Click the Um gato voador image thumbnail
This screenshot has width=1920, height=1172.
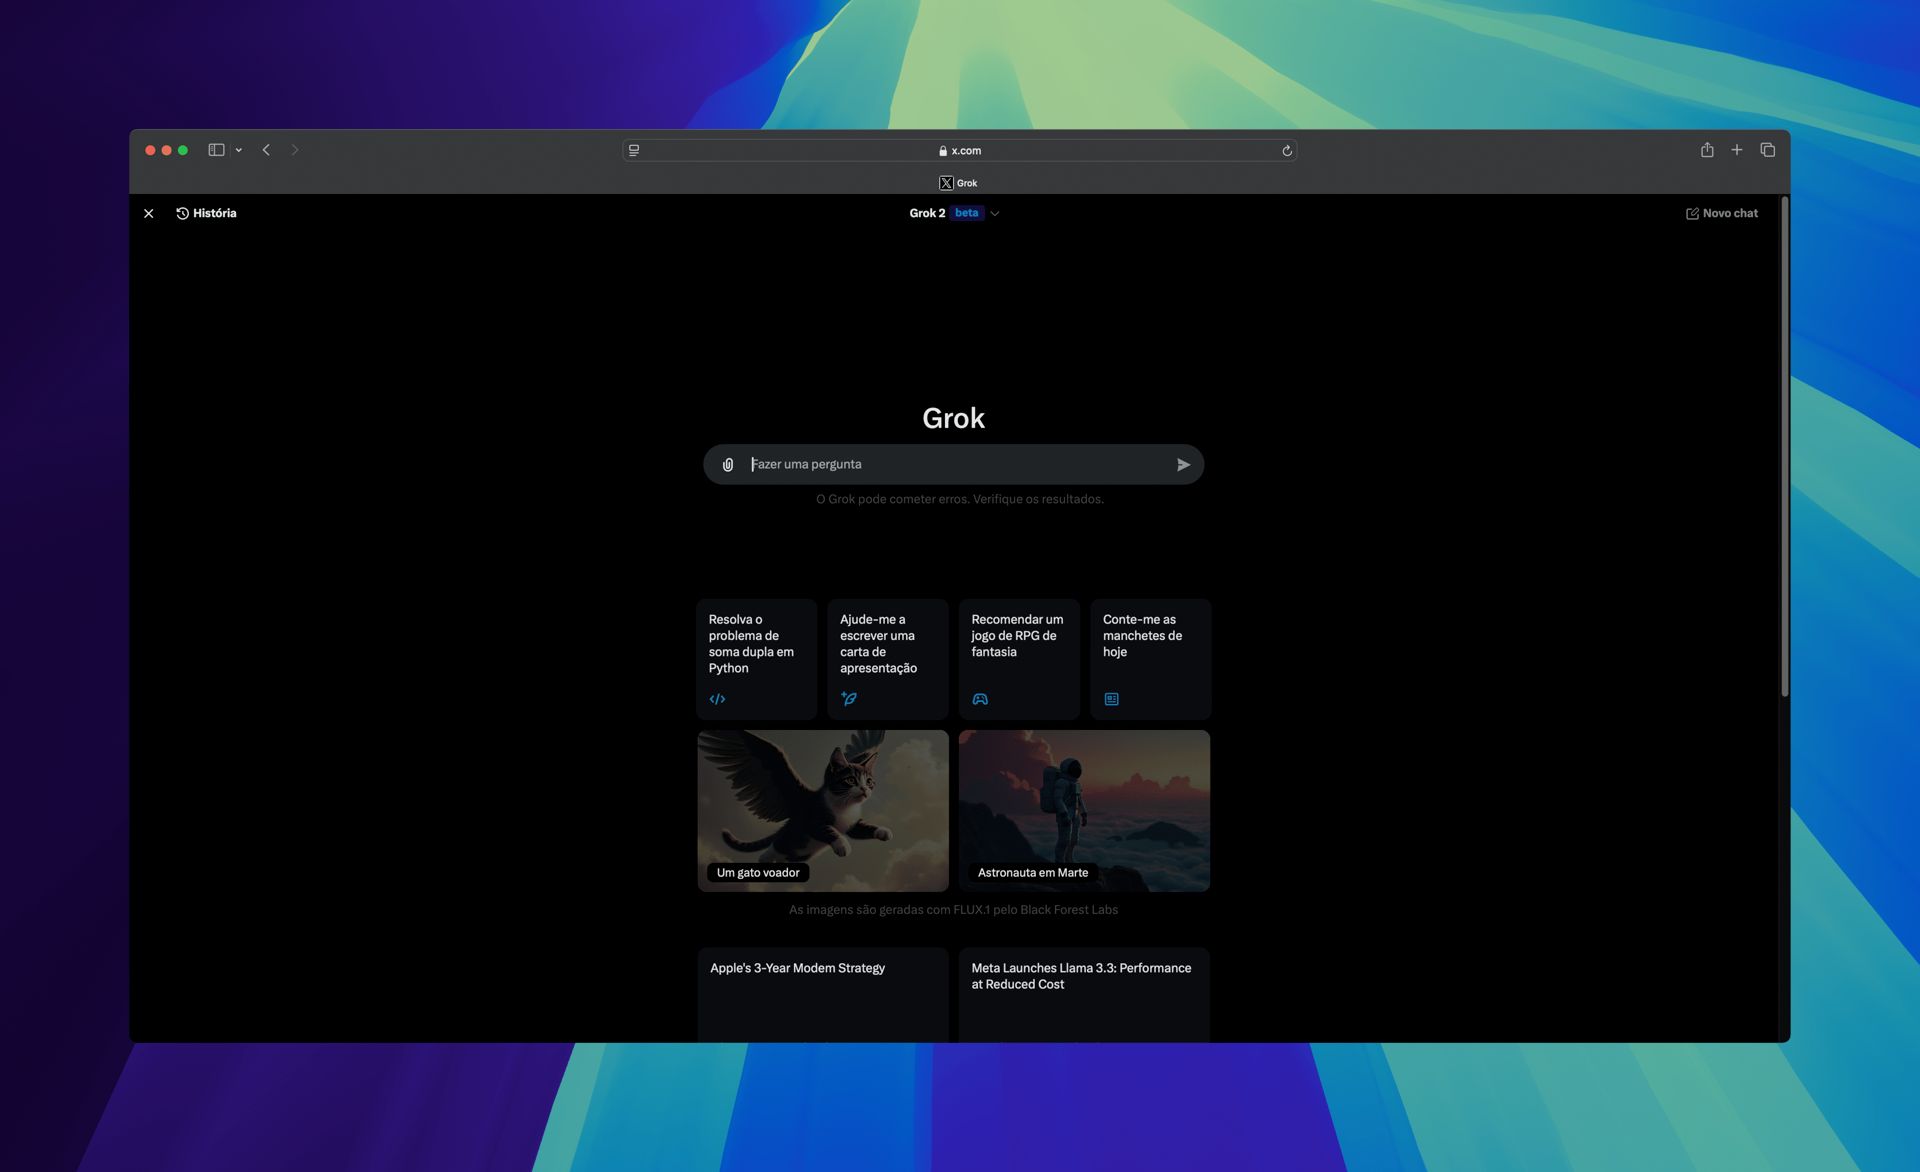(822, 810)
